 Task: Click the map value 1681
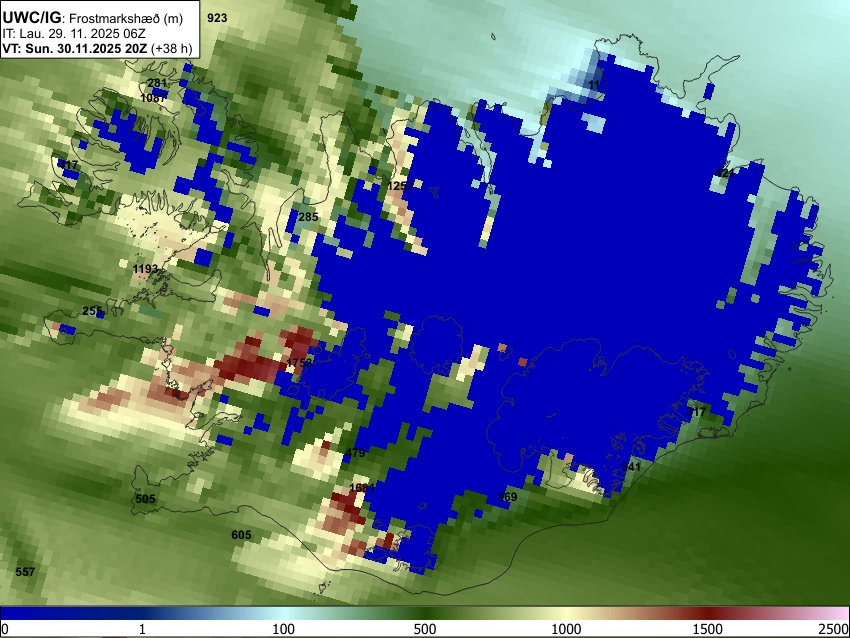pyautogui.click(x=362, y=487)
